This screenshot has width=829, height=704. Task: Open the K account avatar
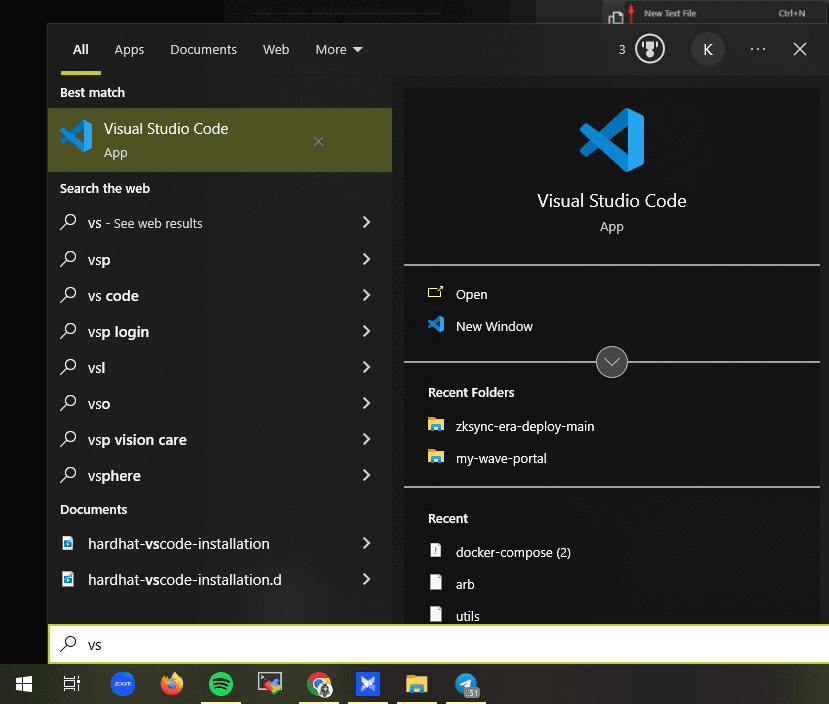point(707,50)
